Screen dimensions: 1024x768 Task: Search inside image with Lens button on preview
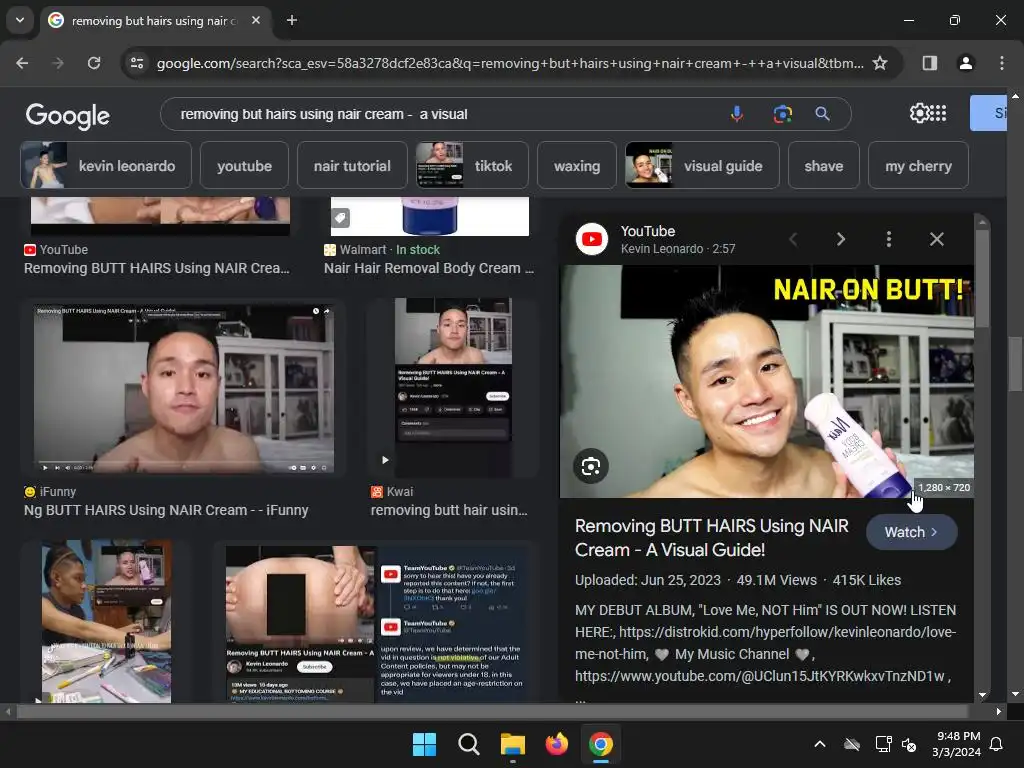[590, 466]
